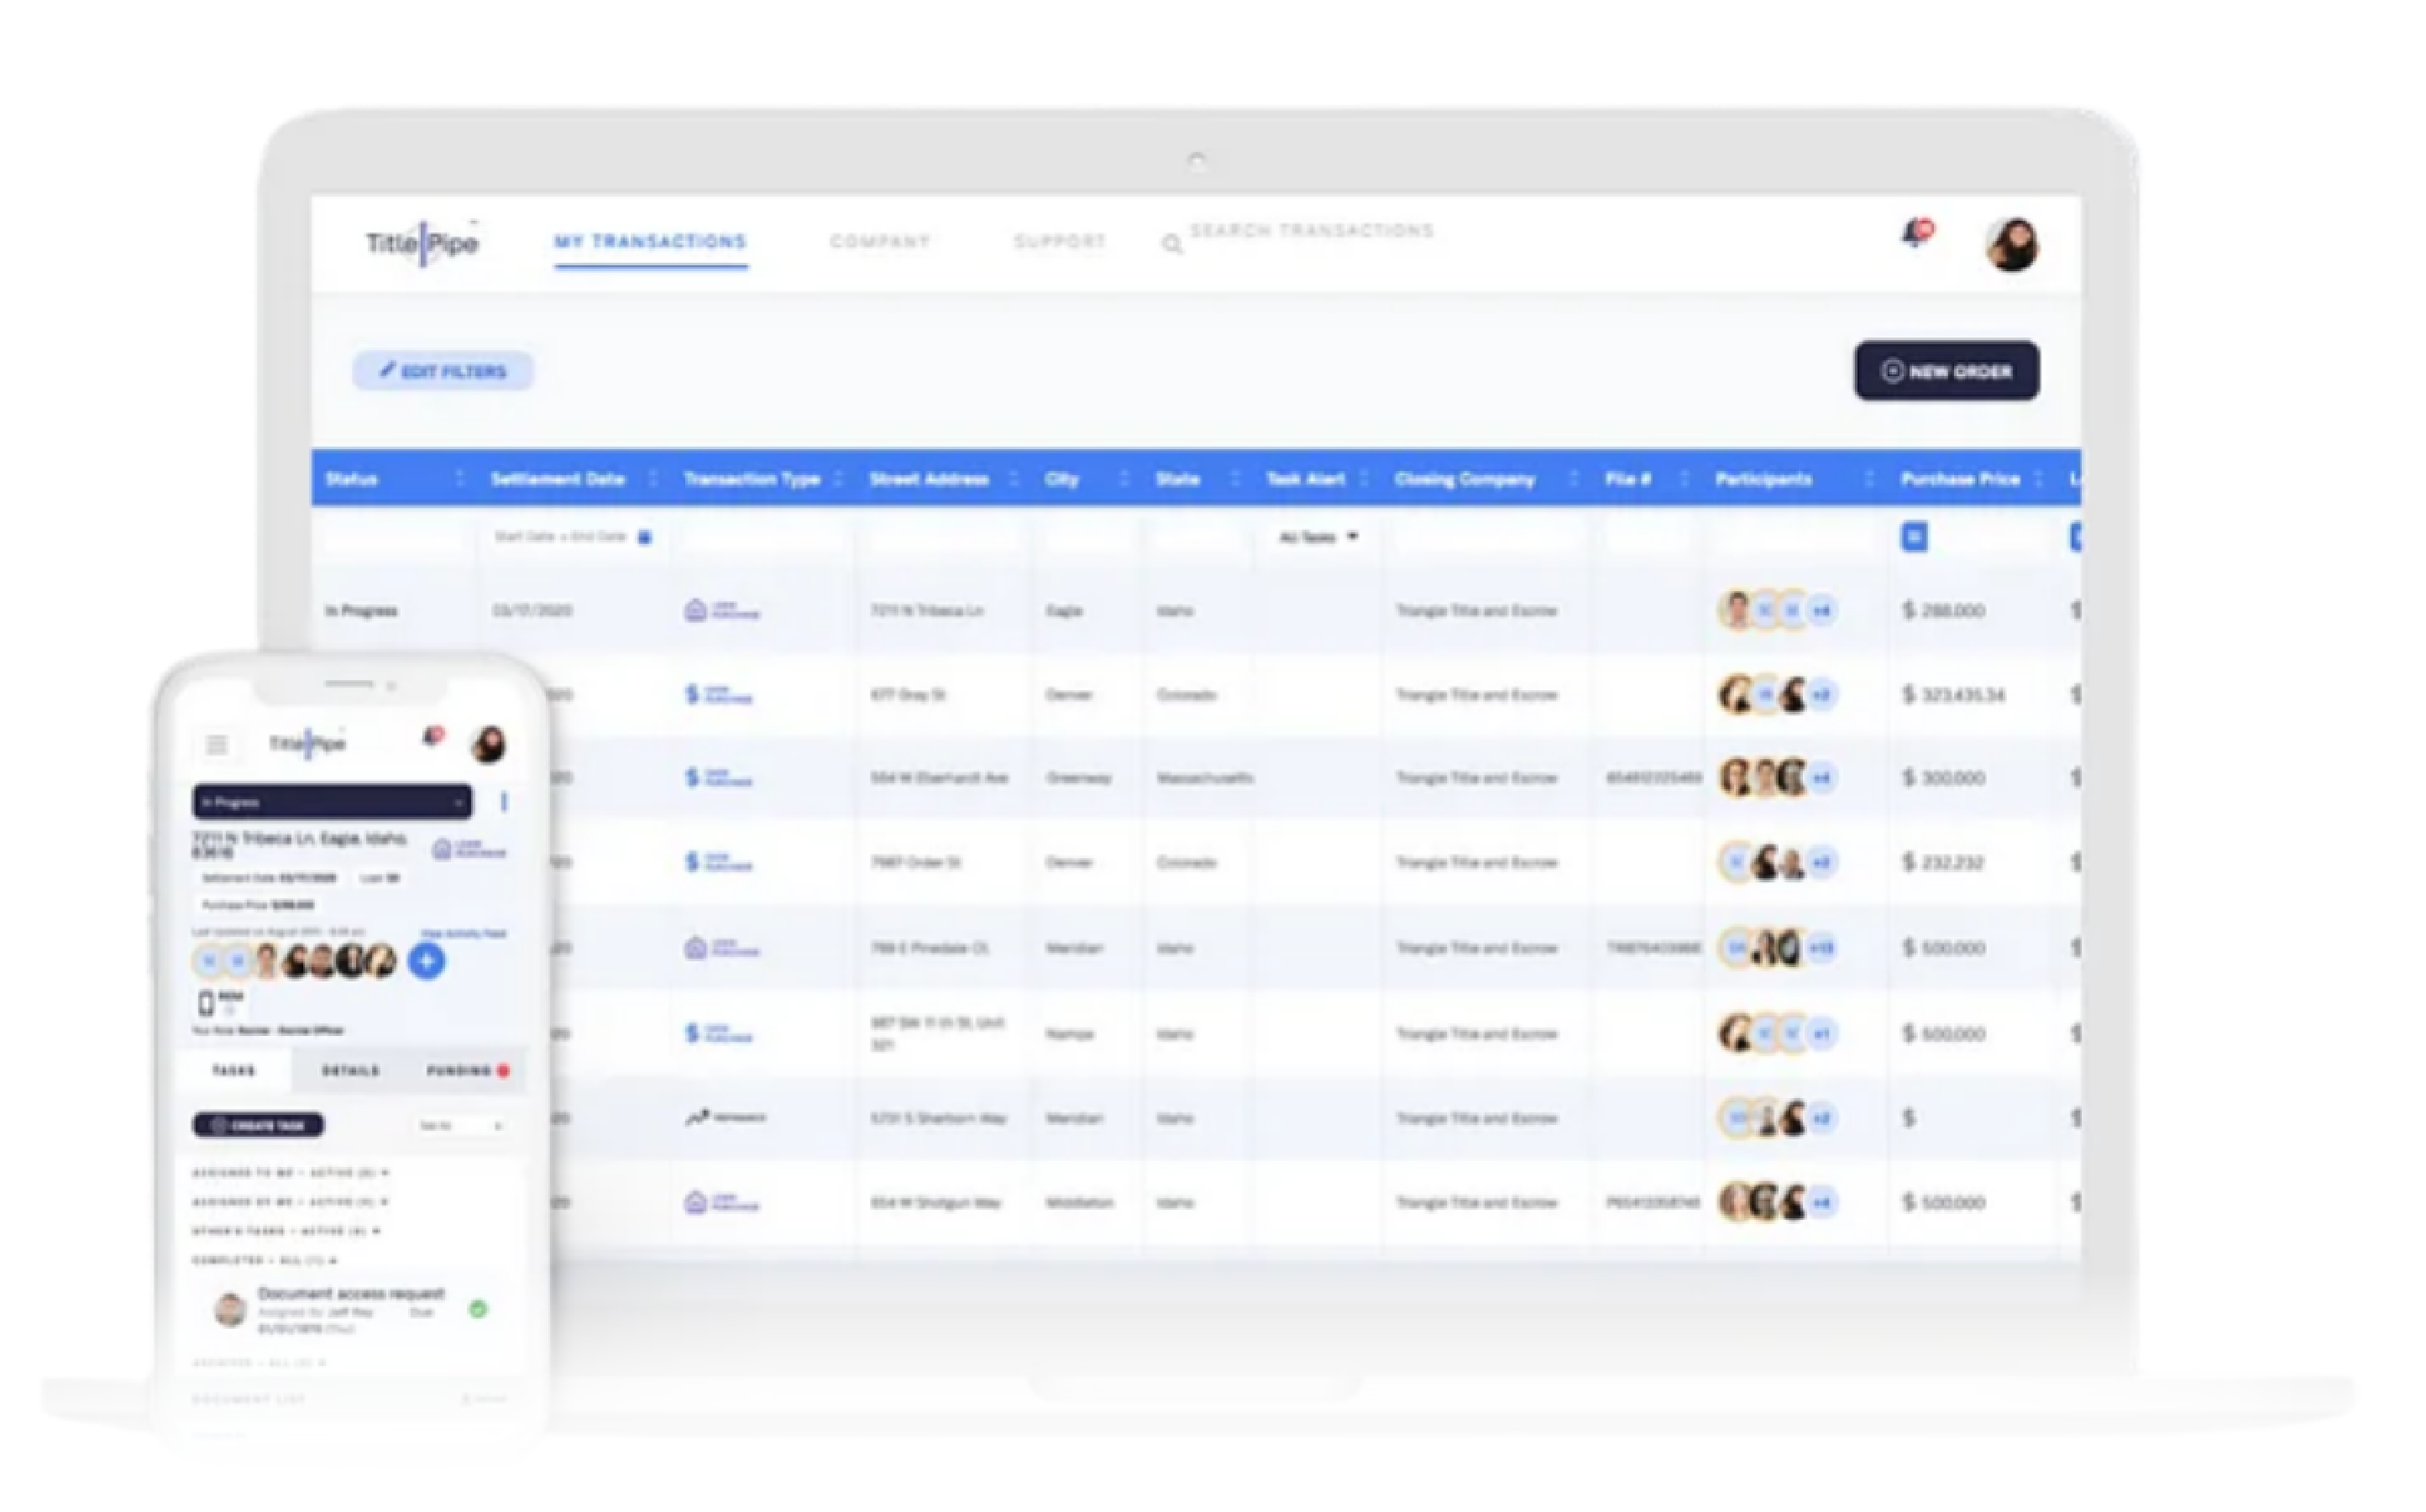
Task: Click the Settlement Date column options dots
Action: (653, 479)
